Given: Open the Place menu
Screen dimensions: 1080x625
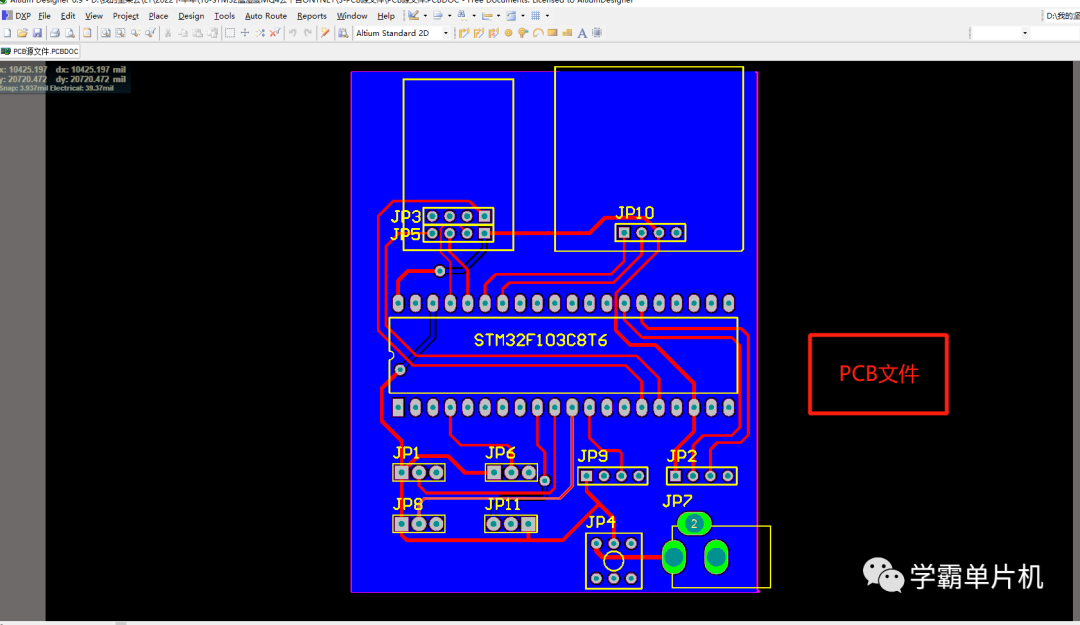Looking at the screenshot, I should pyautogui.click(x=158, y=16).
